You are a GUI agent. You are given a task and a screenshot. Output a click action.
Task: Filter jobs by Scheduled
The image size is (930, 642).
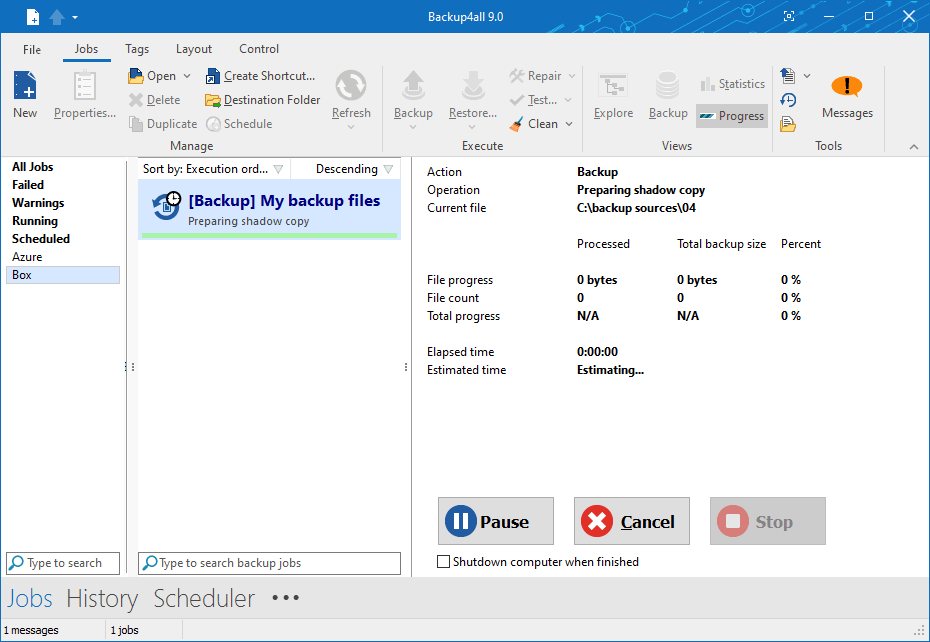[41, 239]
